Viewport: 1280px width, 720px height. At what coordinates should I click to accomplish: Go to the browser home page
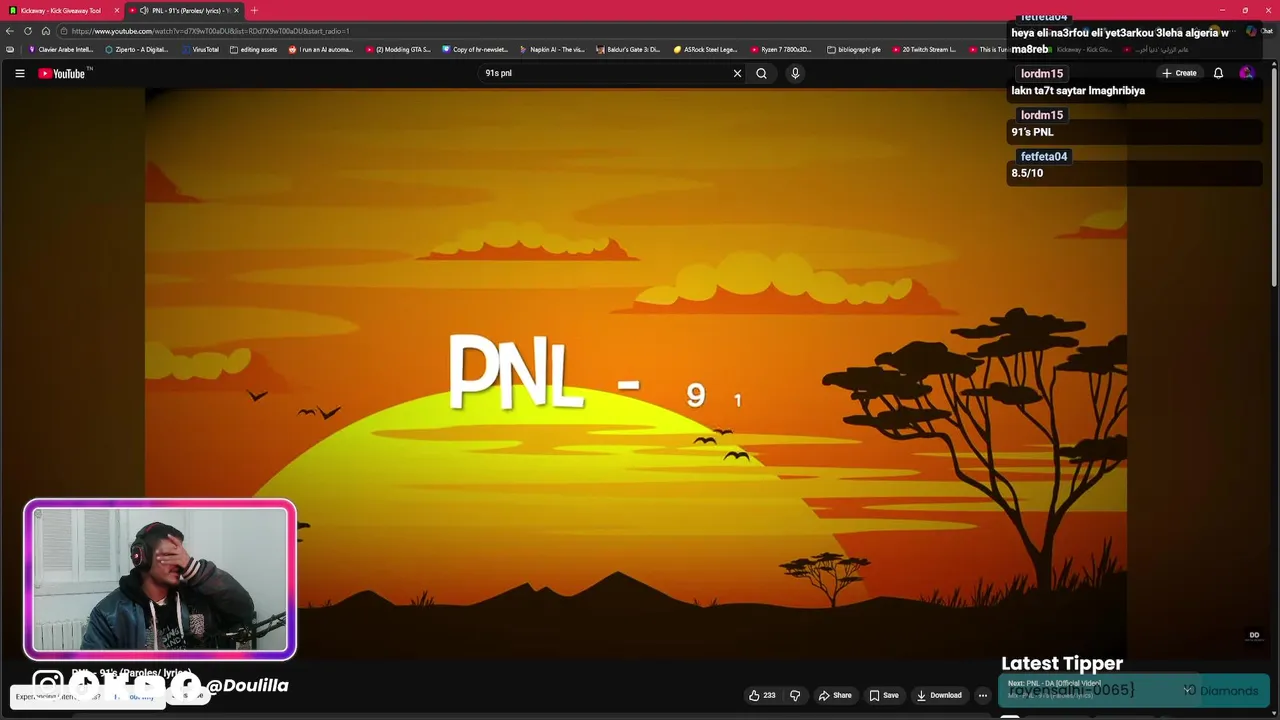coord(45,31)
